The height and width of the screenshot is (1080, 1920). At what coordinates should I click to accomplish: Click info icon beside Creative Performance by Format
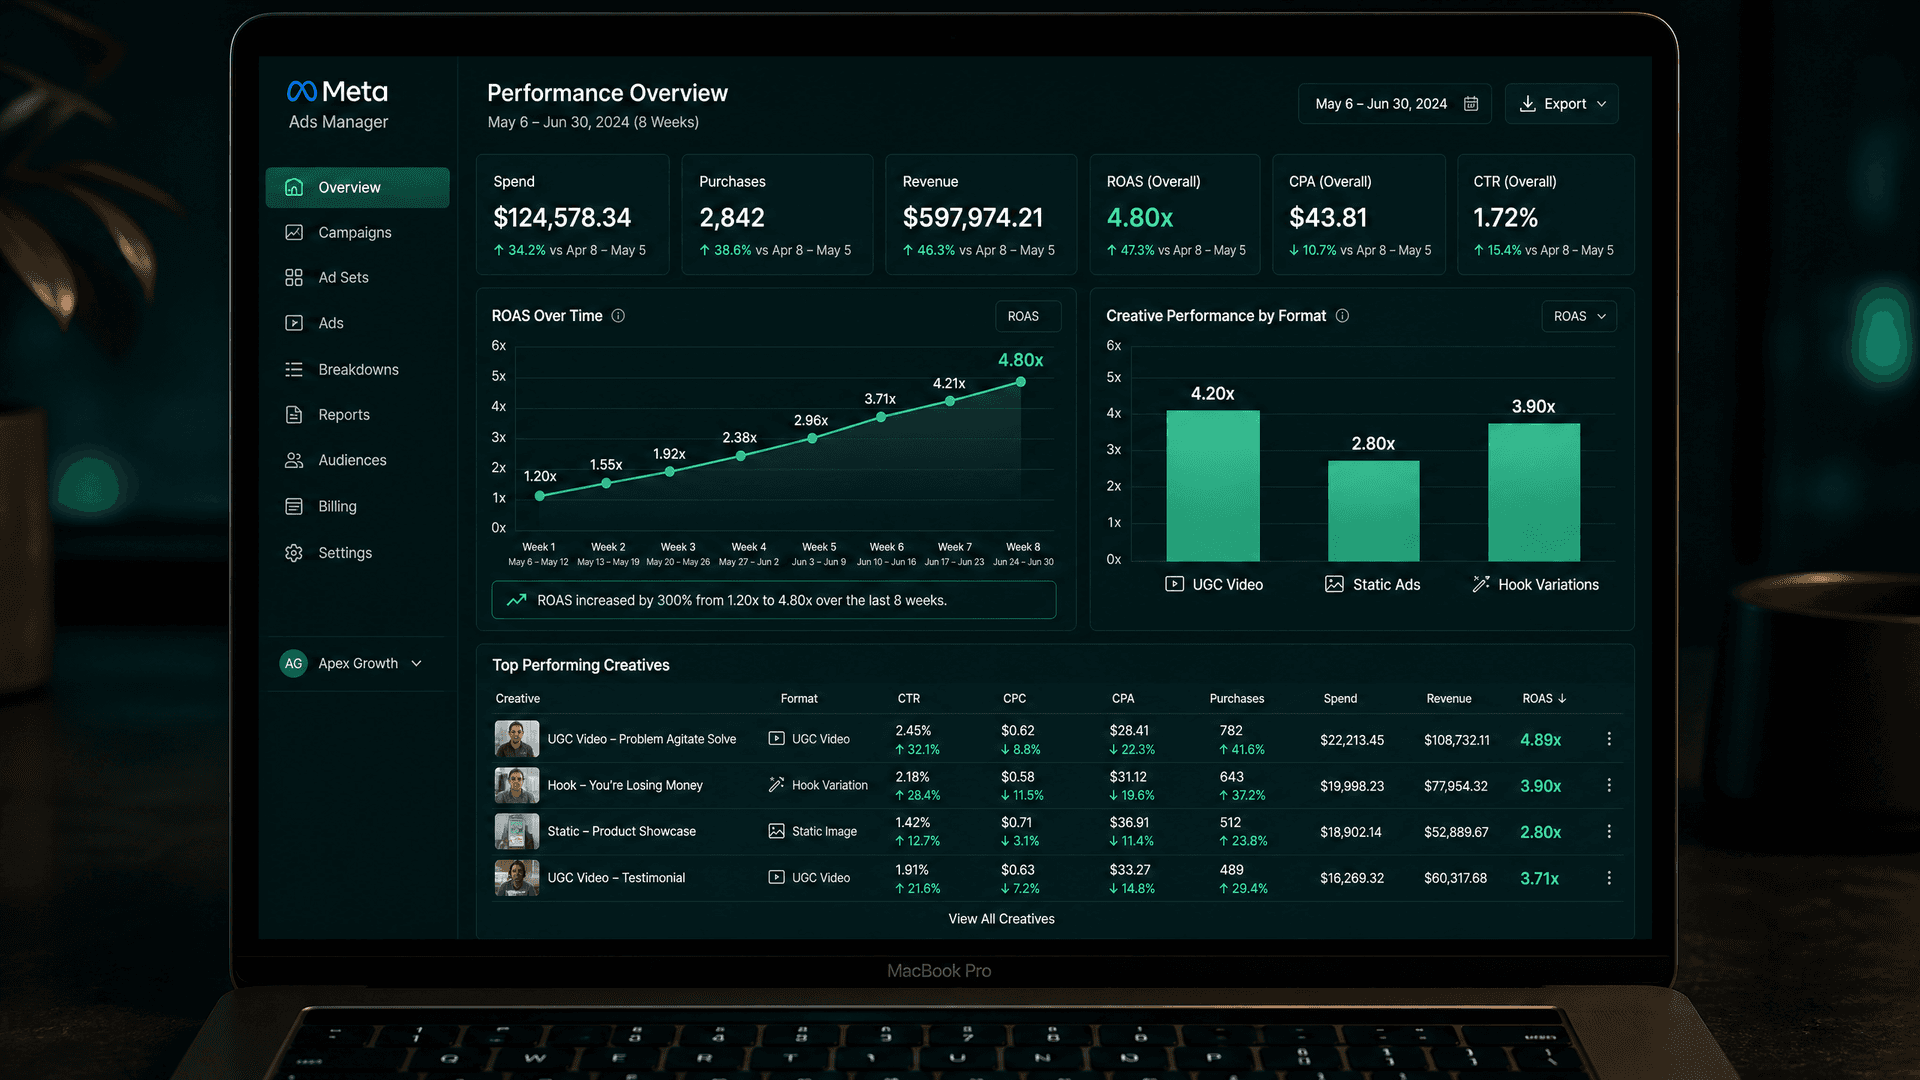(1342, 316)
